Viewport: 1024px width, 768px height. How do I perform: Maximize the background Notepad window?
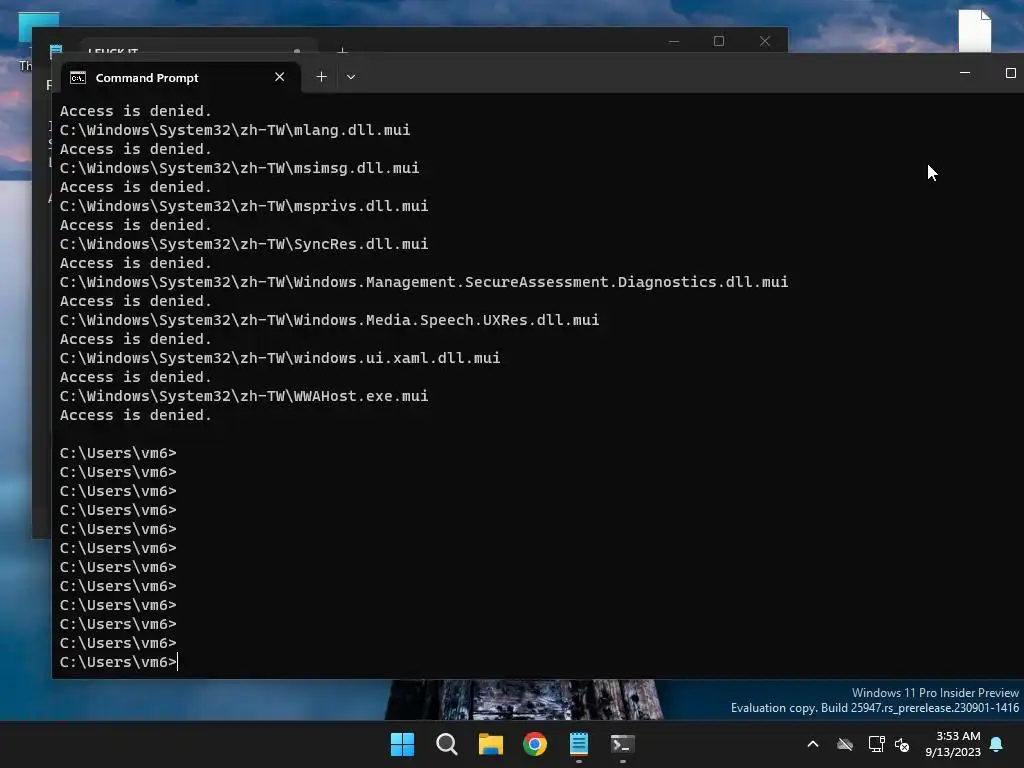[719, 41]
